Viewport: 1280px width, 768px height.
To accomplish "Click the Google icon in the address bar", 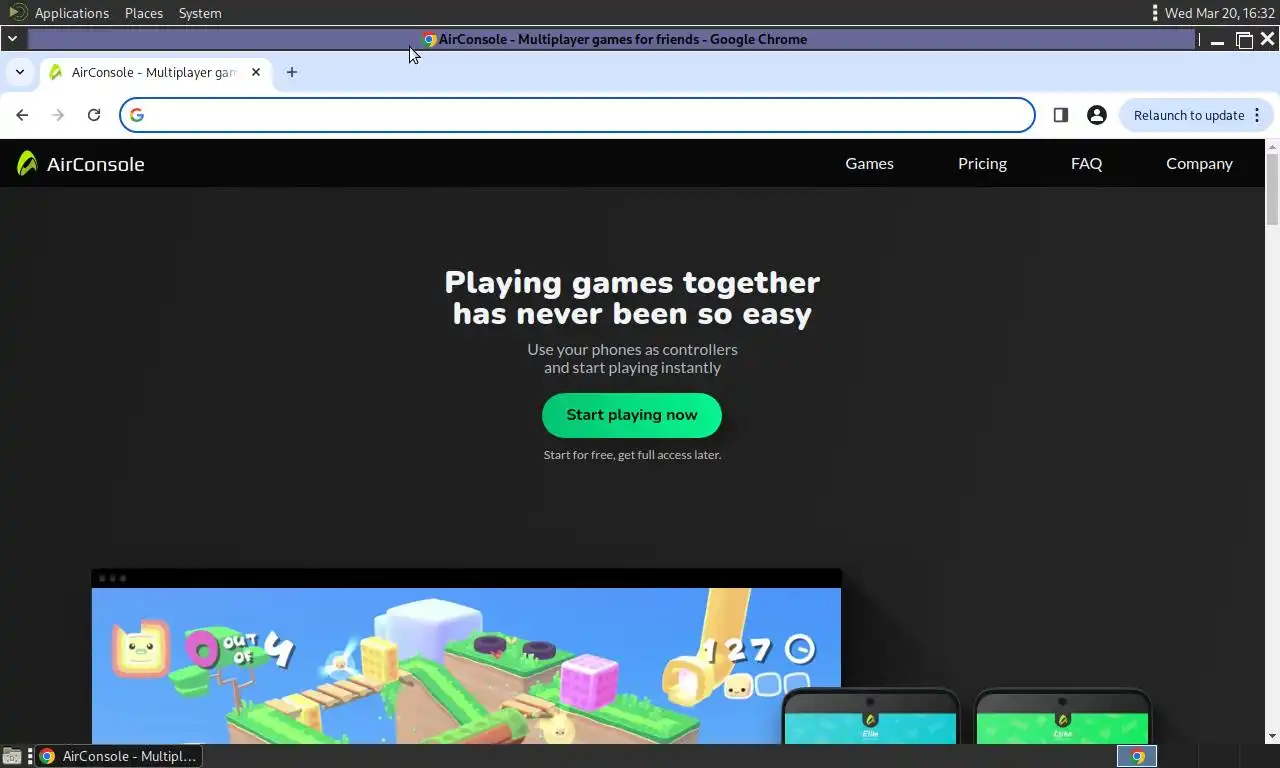I will click(137, 115).
